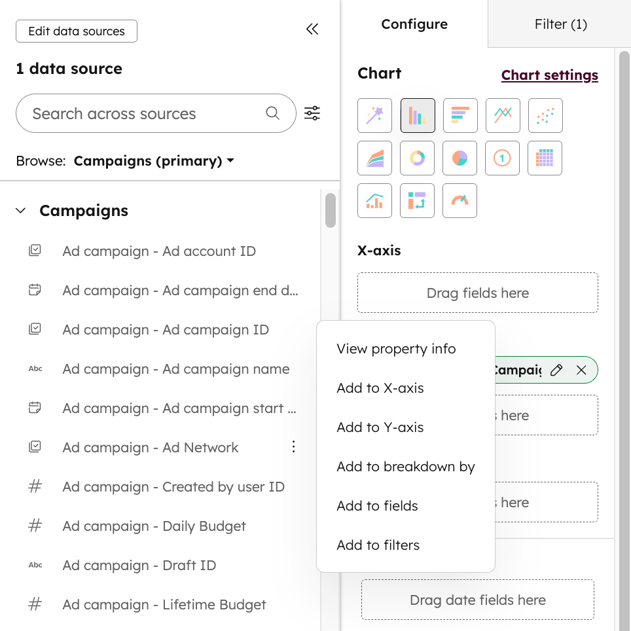Select the magic wand auto chart type

pos(375,116)
